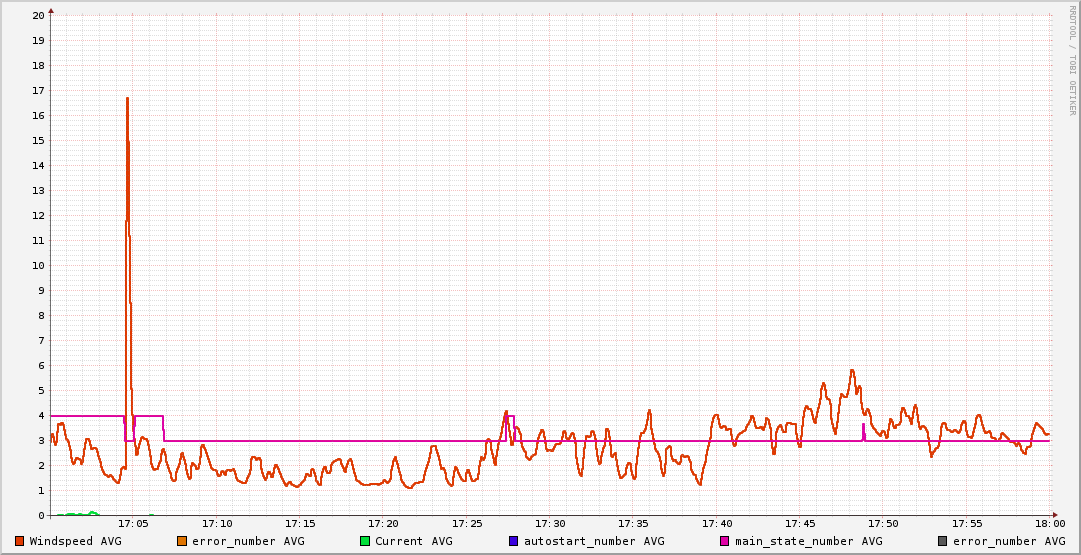This screenshot has width=1081, height=555.
Task: Click the orange error_number AVG legend swatch
Action: [x=182, y=541]
